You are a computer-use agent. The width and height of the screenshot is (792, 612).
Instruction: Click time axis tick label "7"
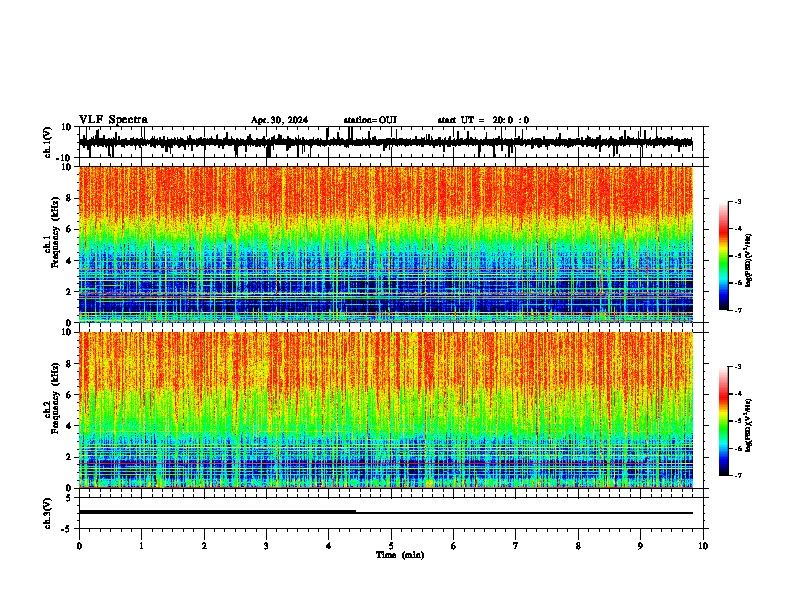pos(516,546)
